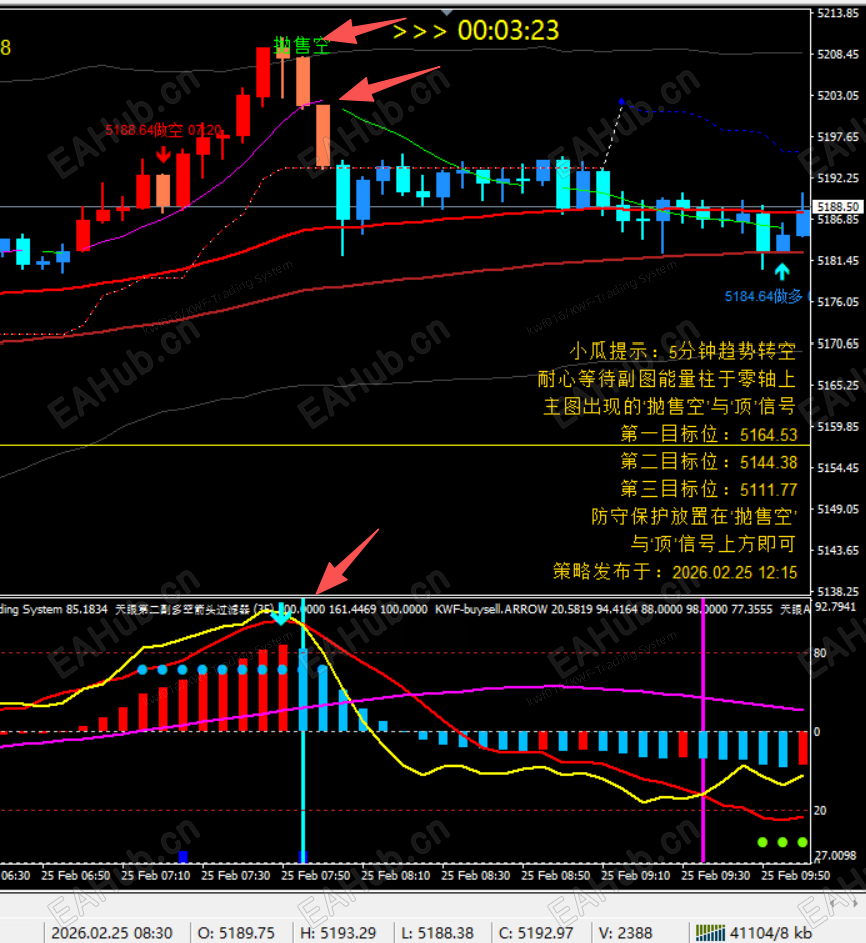Click the 耐心等待副图能量柱于零轴上 text line
Viewport: 866px width, 943px height.
pos(666,378)
